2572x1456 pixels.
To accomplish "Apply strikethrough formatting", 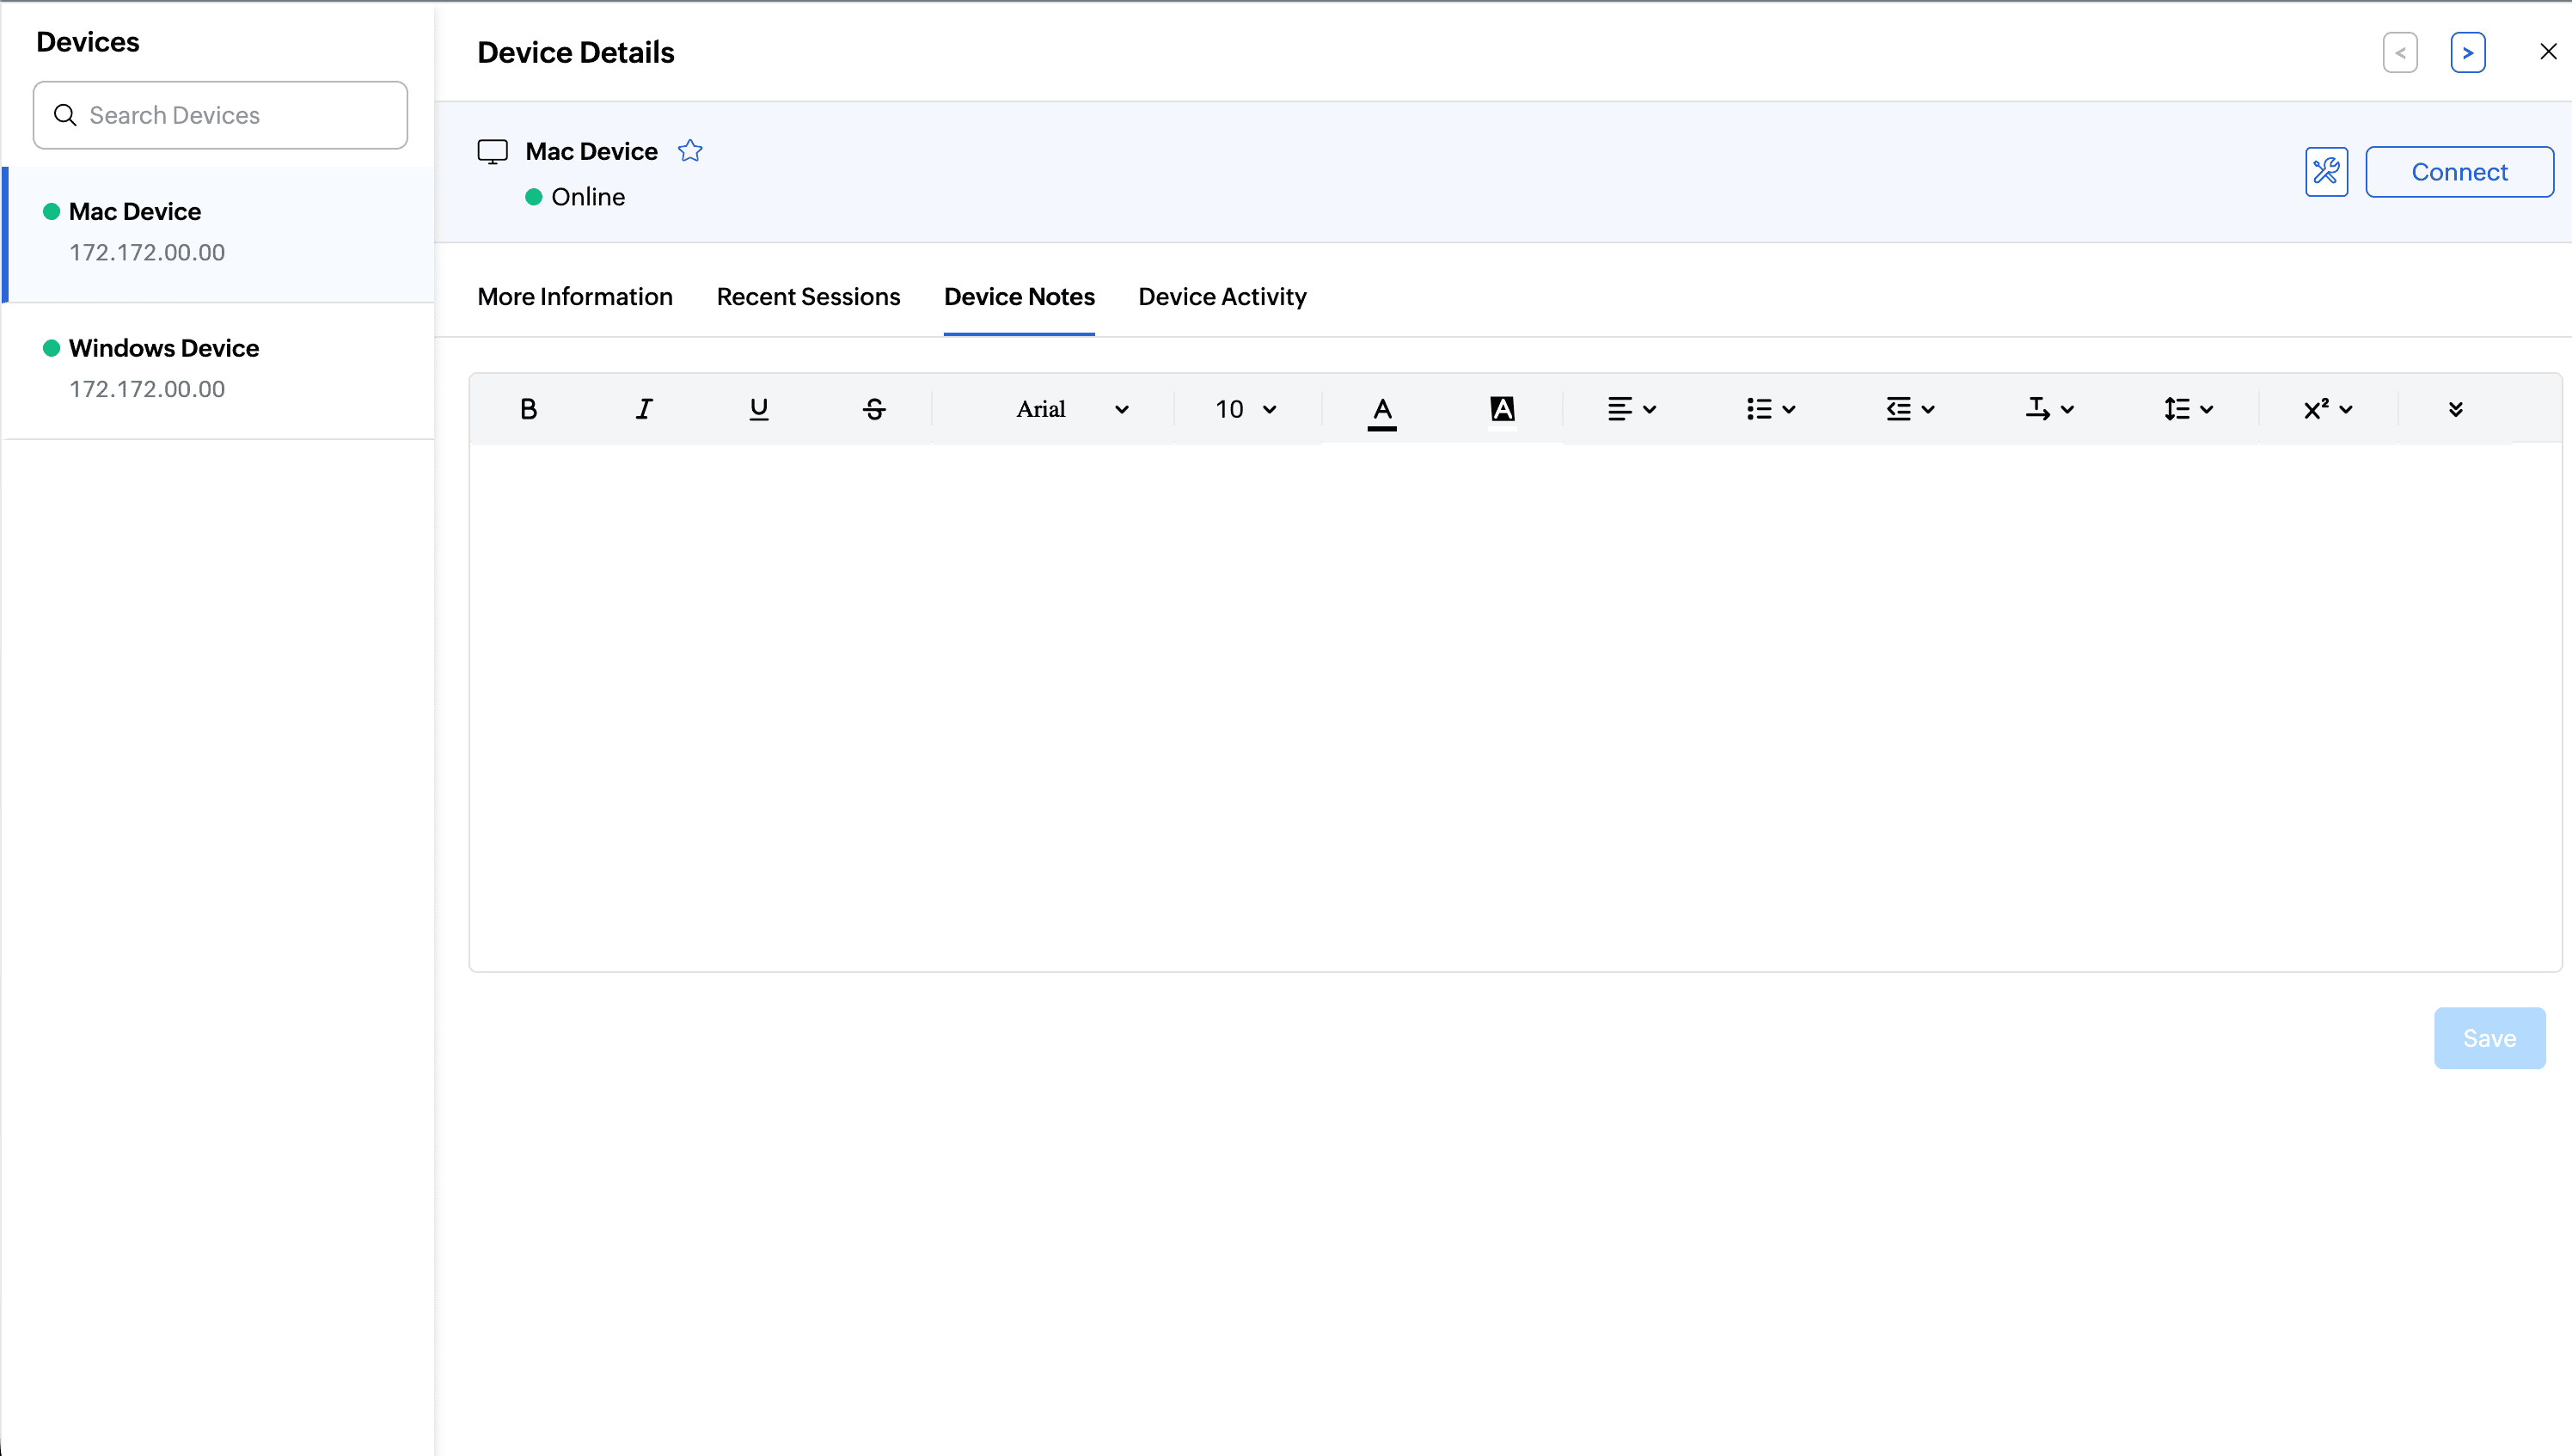I will pos(874,409).
